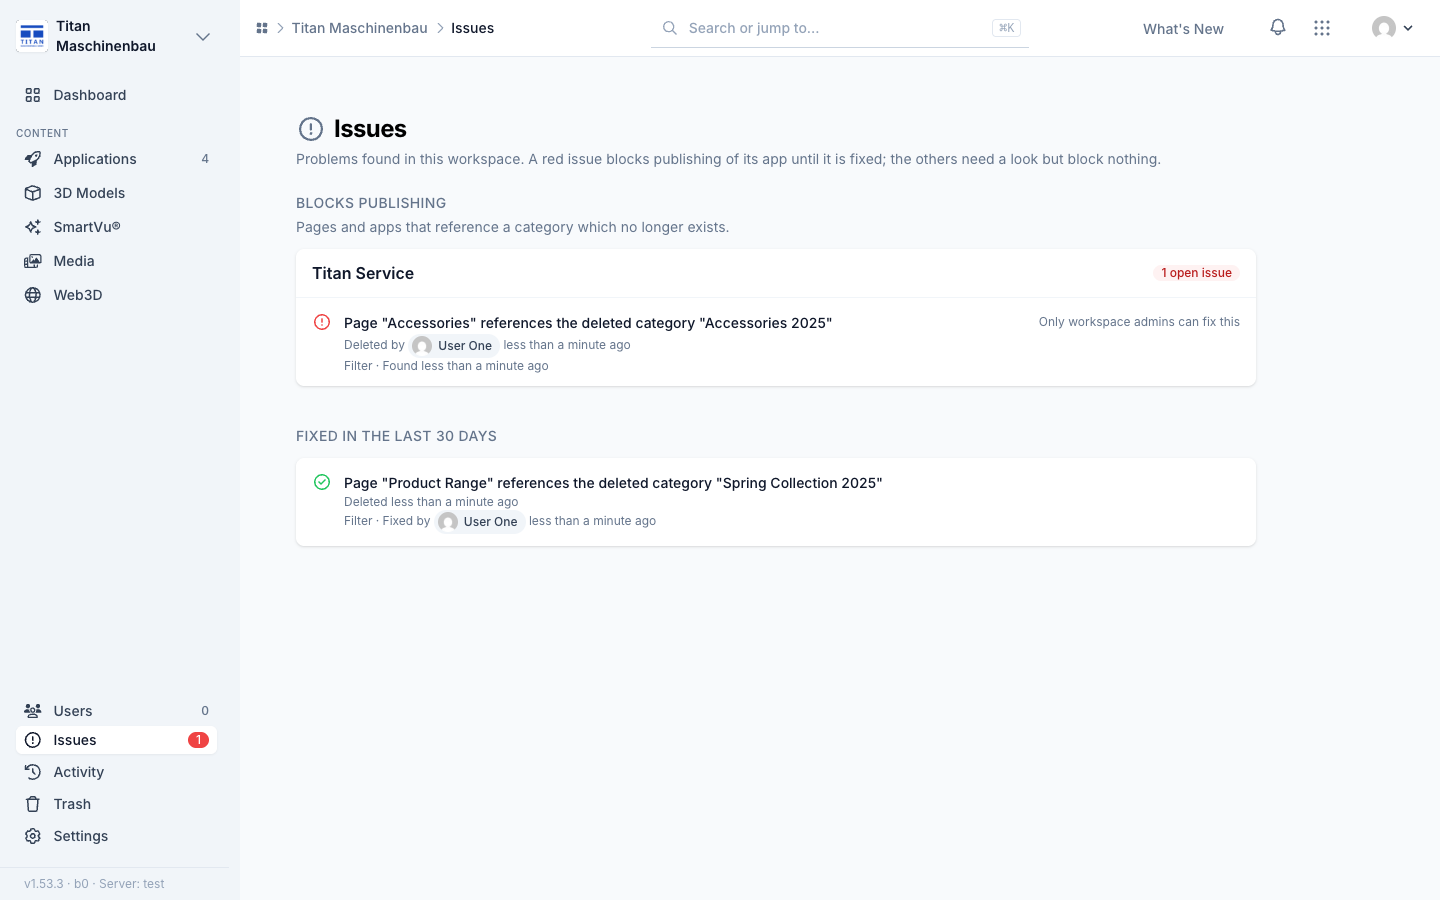Click the Activity history icon

tap(33, 772)
